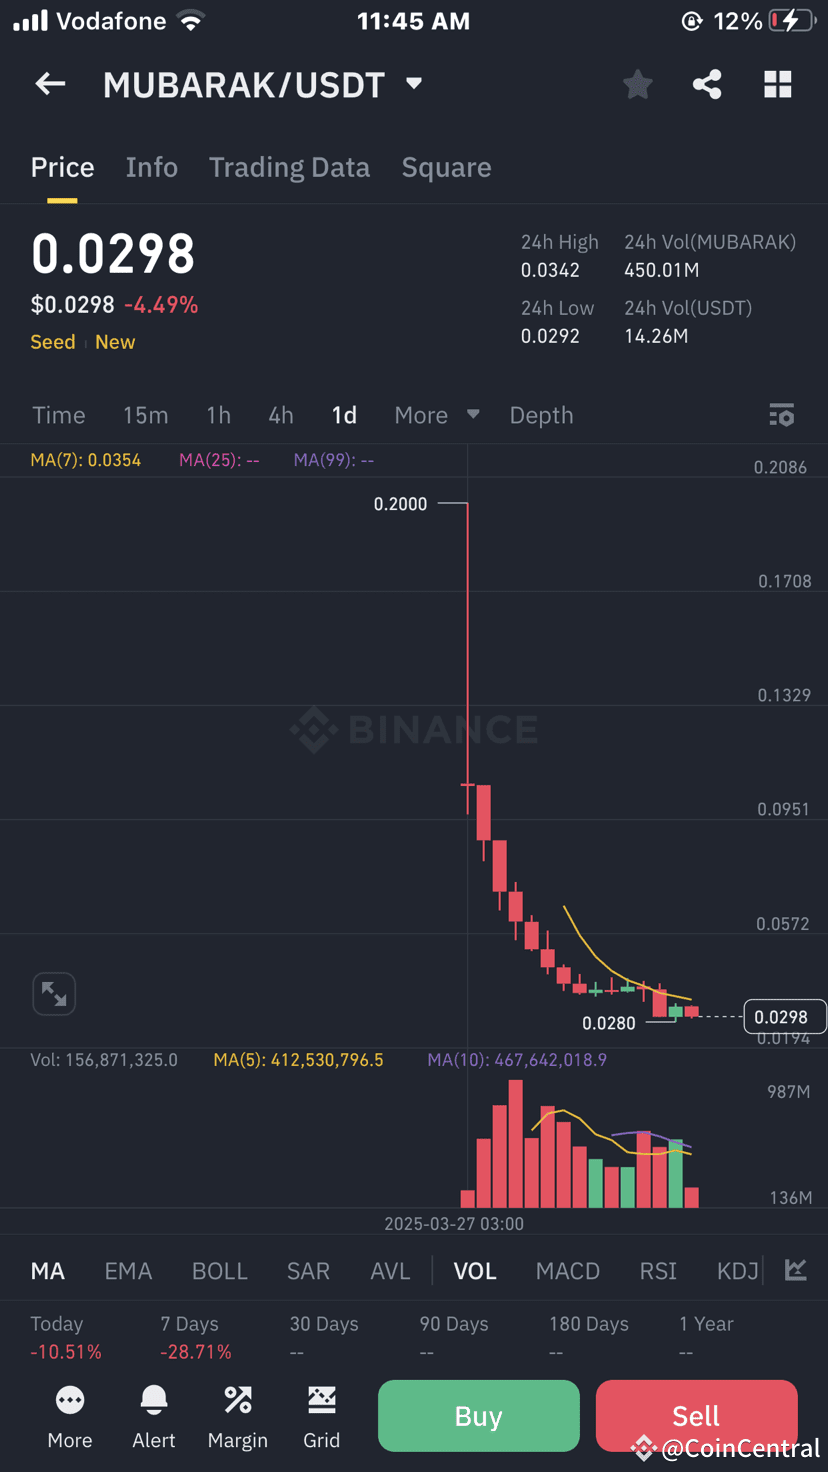
Task: Favorite MUBARAK/USDT with the star icon
Action: point(637,84)
